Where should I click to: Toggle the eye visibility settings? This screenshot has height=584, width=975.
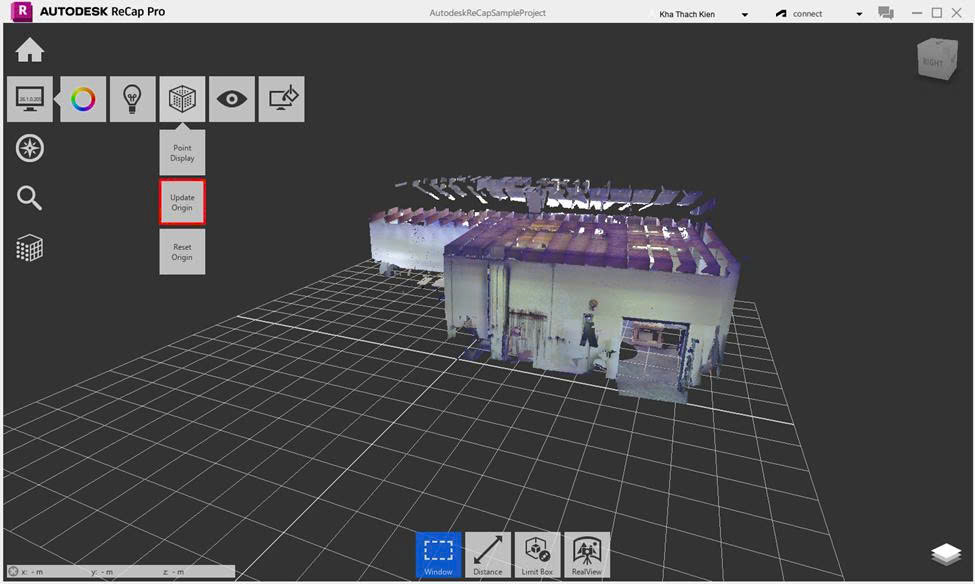click(x=232, y=99)
